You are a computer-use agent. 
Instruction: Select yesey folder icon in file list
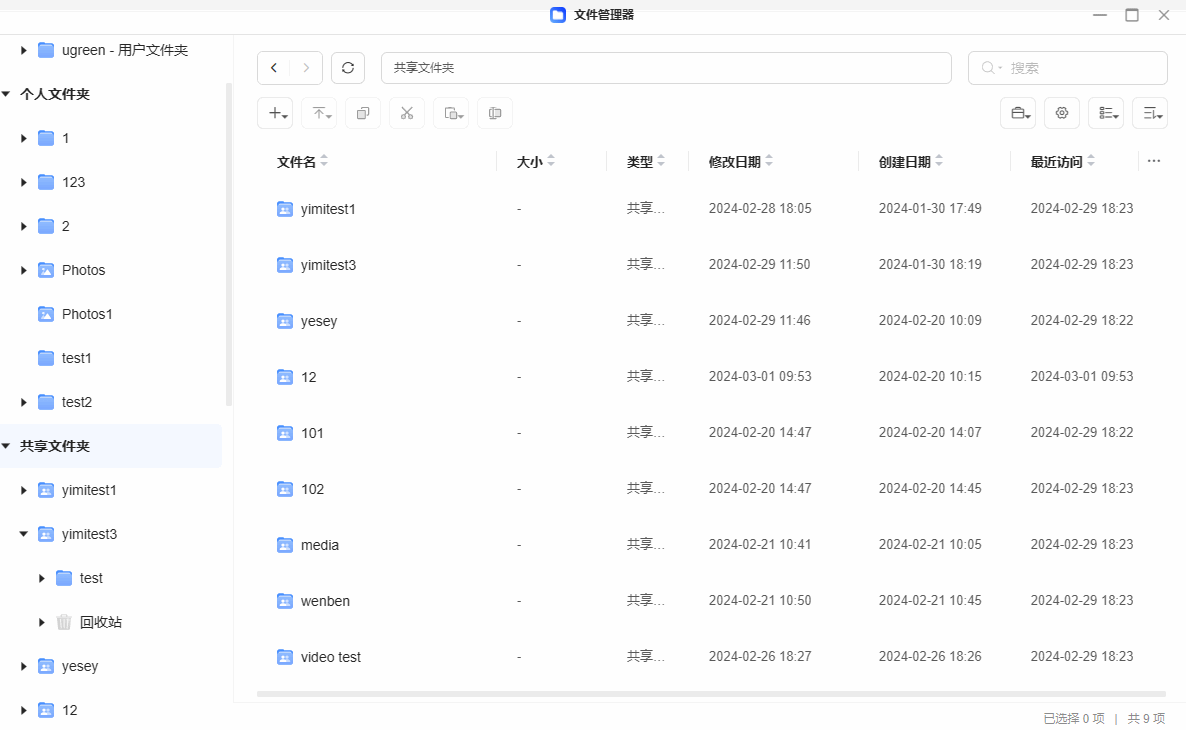pyautogui.click(x=284, y=321)
